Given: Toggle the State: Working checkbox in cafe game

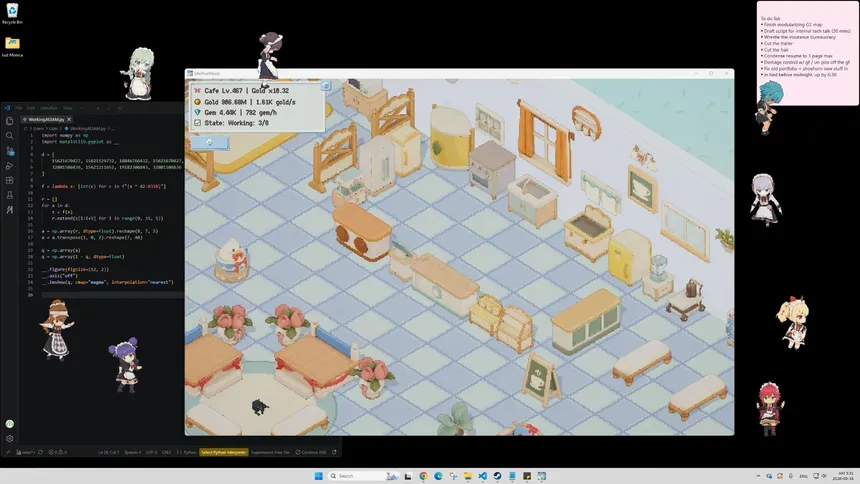Looking at the screenshot, I should [x=197, y=123].
